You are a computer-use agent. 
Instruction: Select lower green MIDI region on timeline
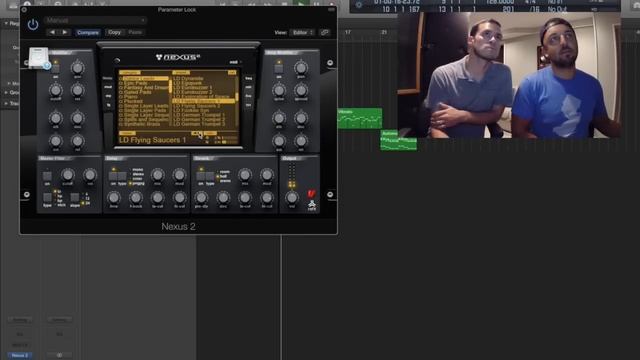click(x=398, y=140)
